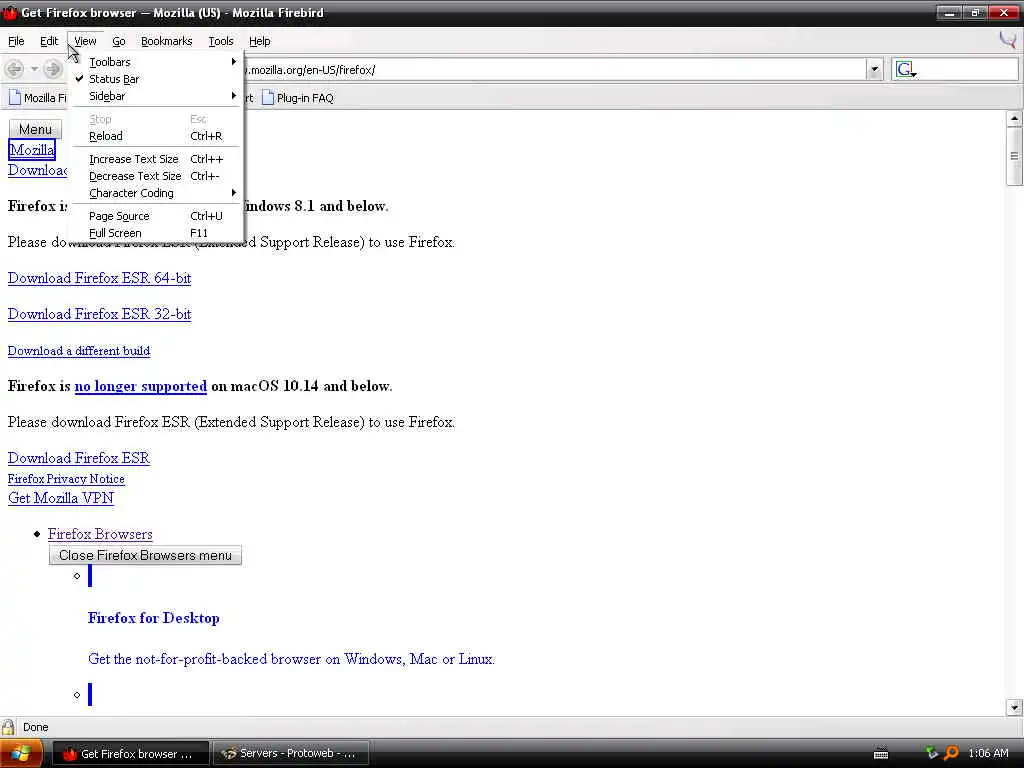Image resolution: width=1024 pixels, height=768 pixels.
Task: Switch to Get Firefox browser taskbar button
Action: [x=131, y=754]
